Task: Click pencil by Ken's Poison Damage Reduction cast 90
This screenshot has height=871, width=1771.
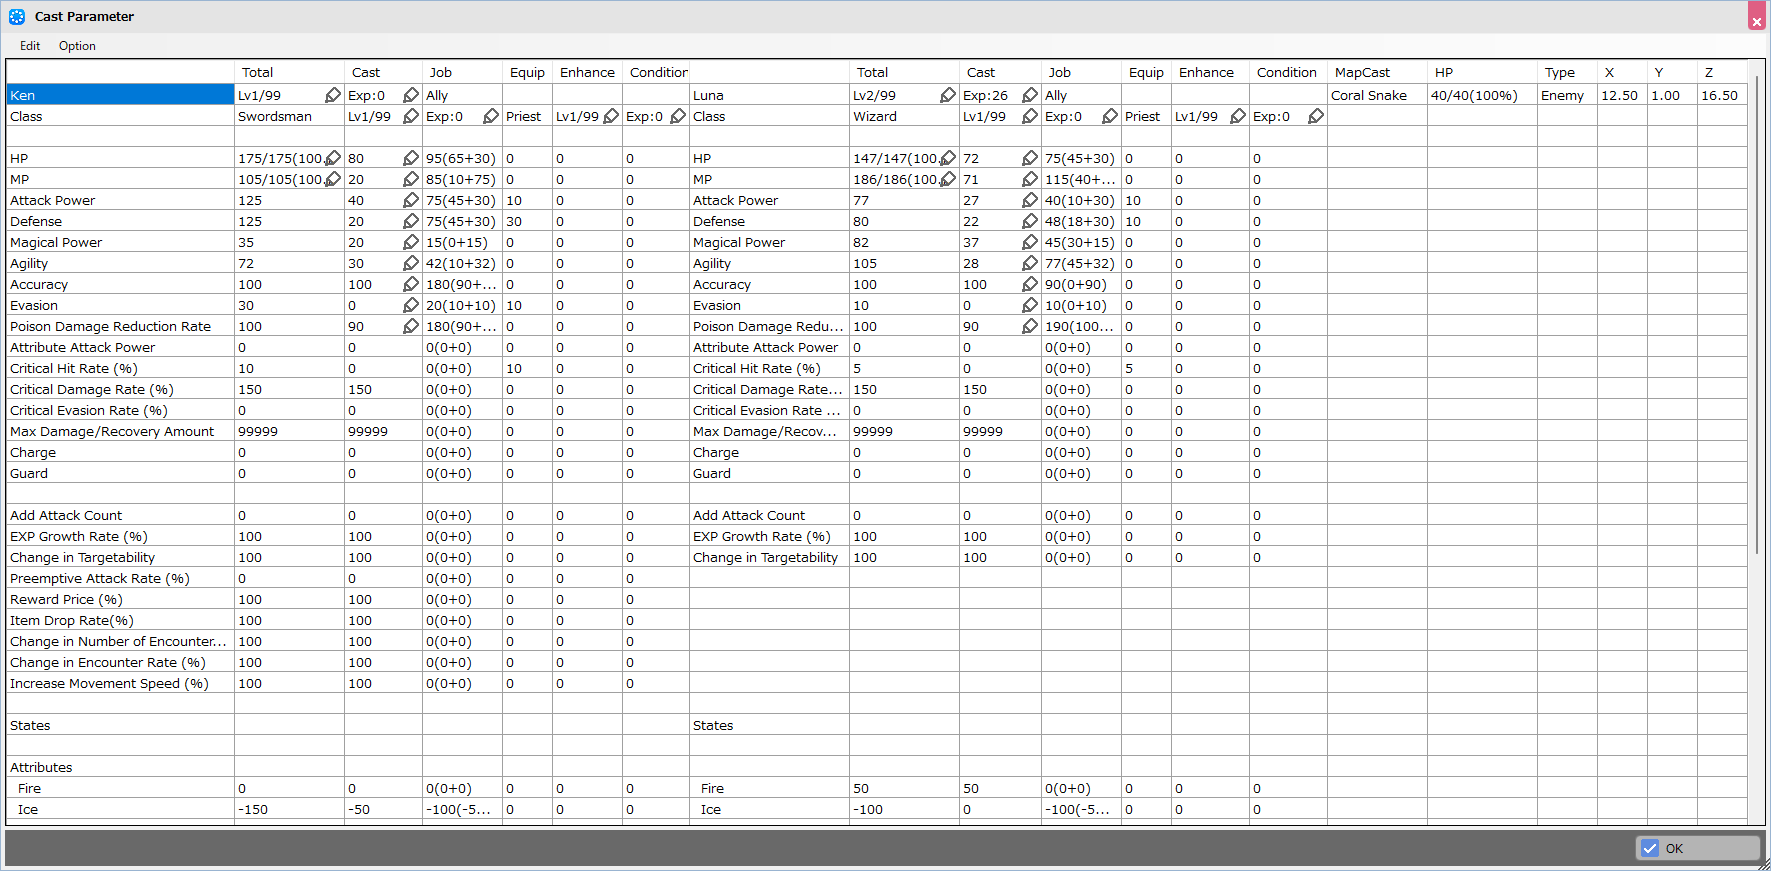Action: tap(411, 326)
